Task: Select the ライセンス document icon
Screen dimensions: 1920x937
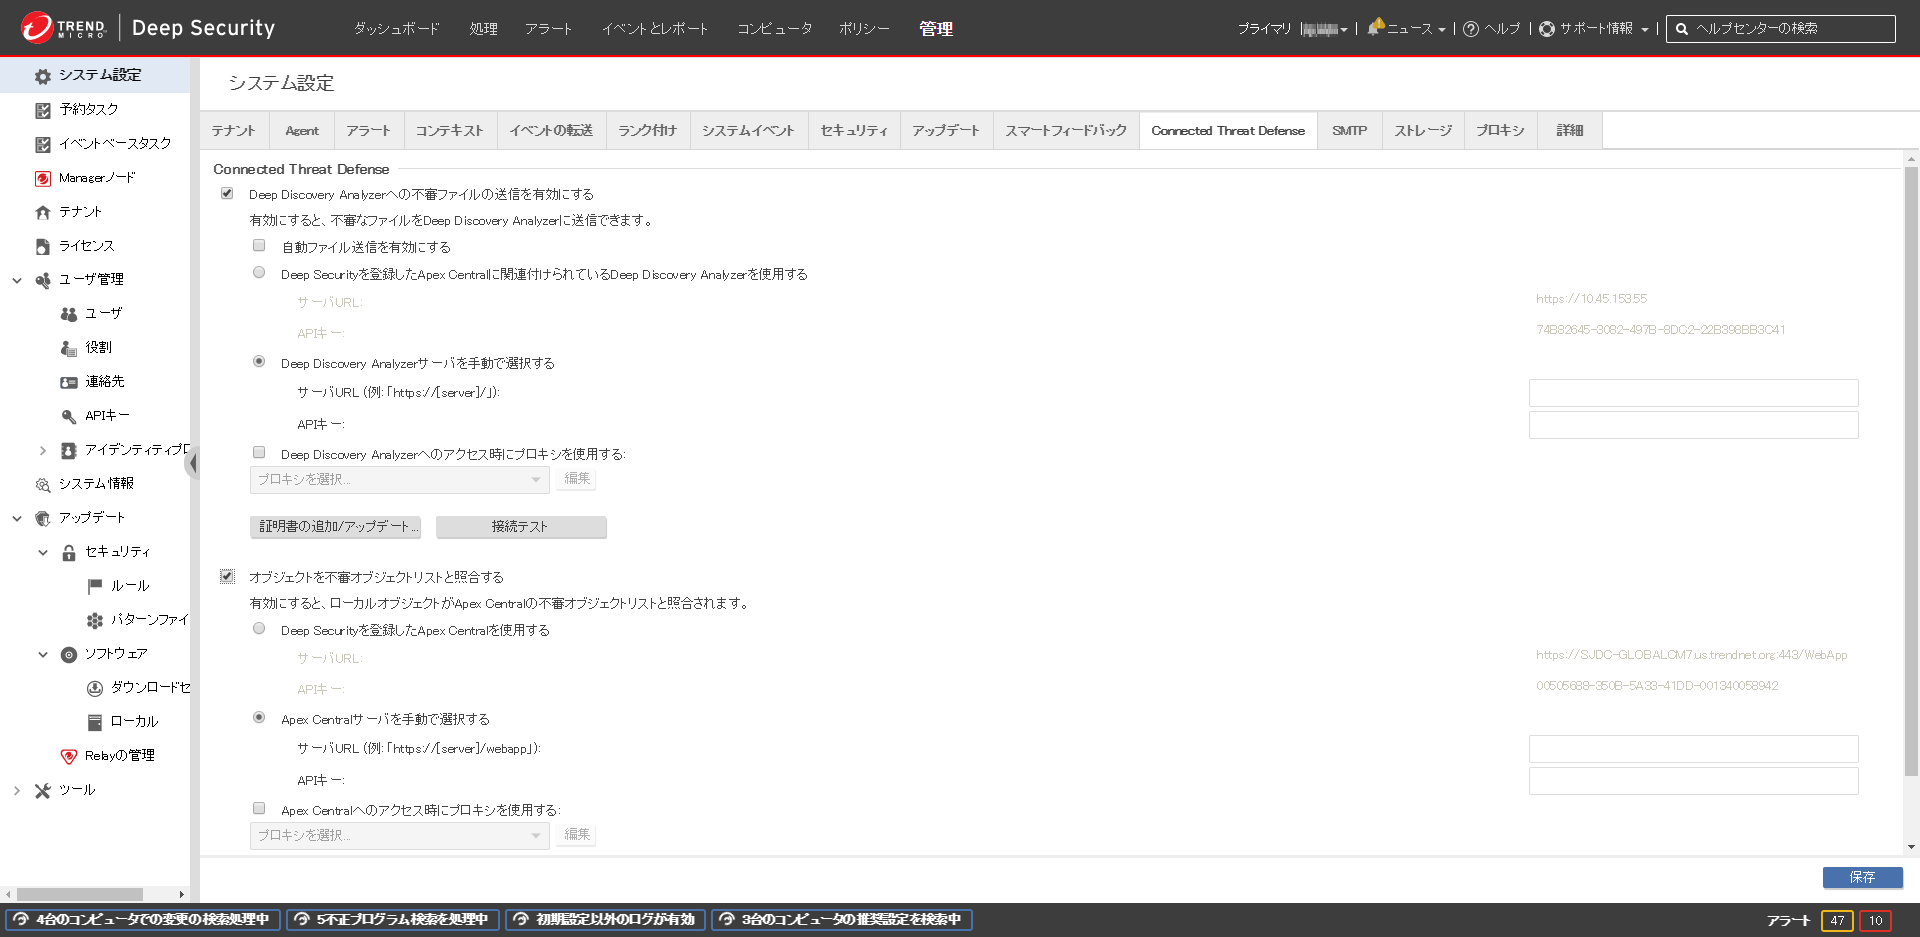Action: pyautogui.click(x=42, y=246)
